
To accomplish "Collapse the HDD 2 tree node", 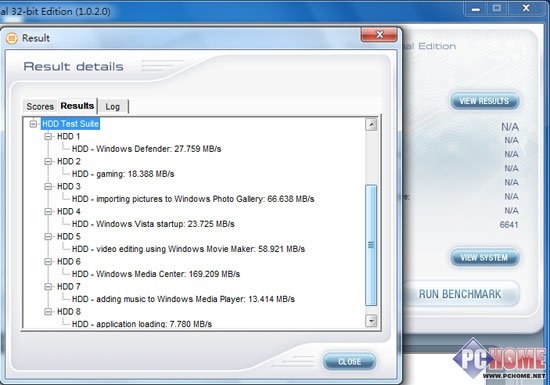I will [x=48, y=161].
